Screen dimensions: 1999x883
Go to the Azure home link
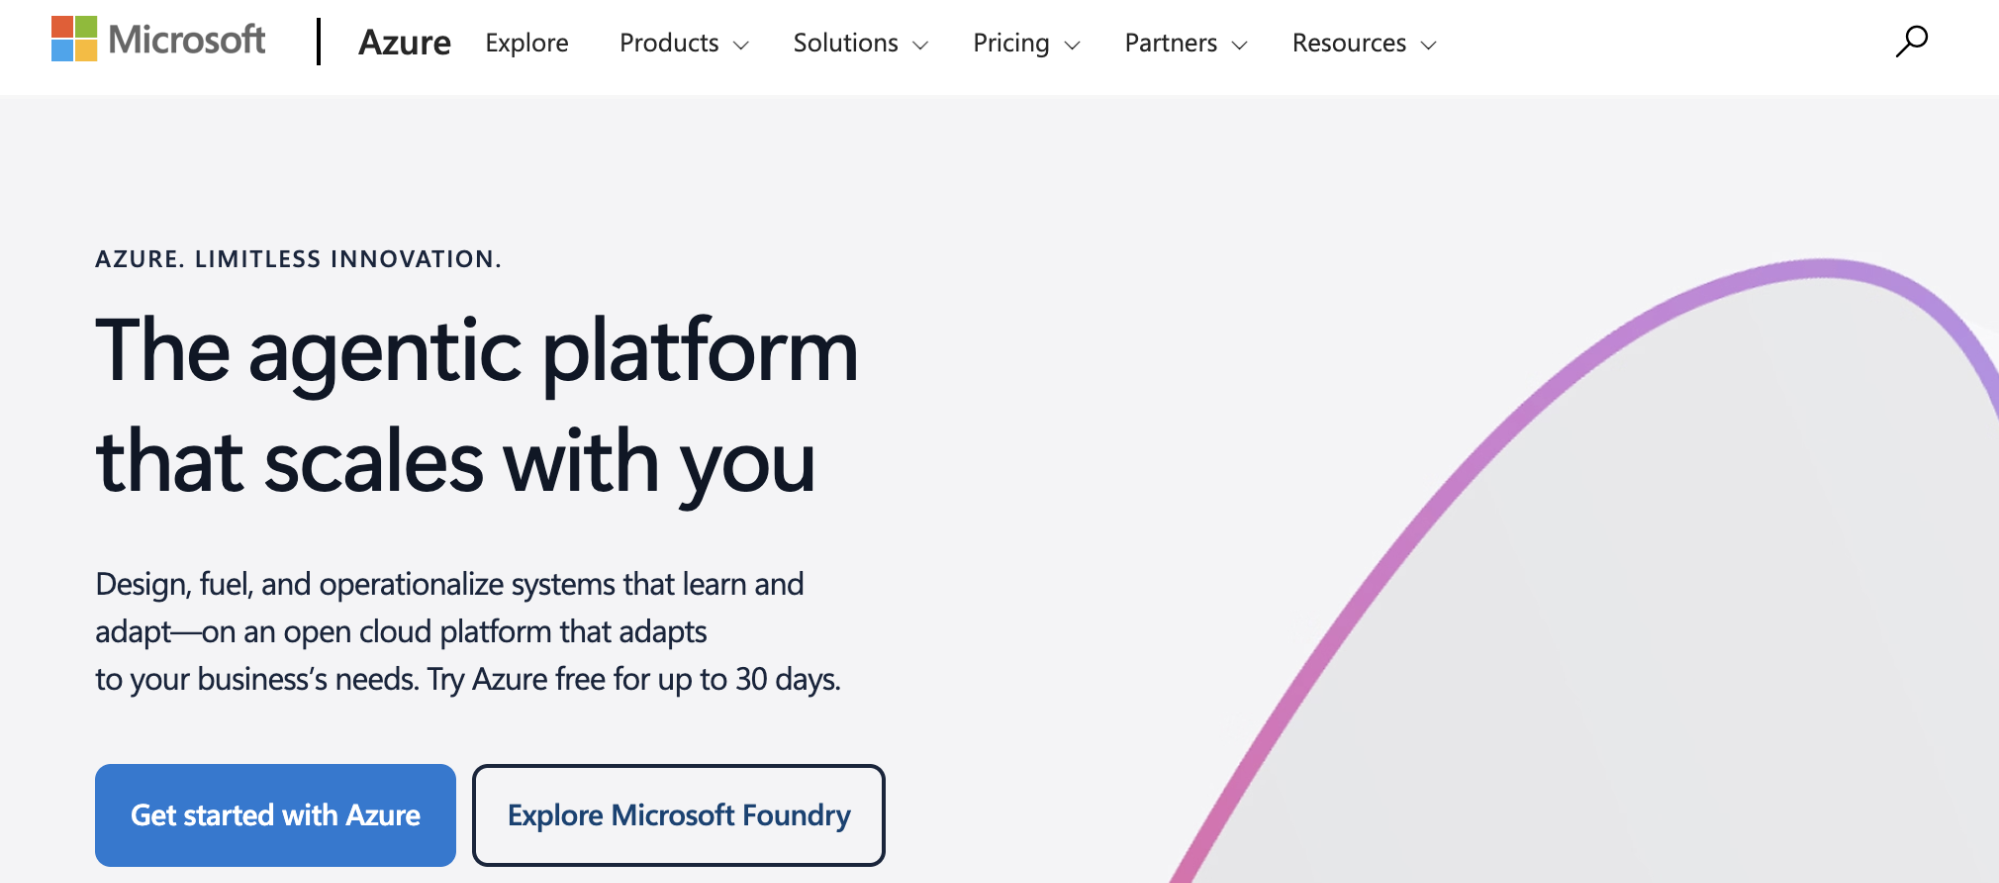(404, 43)
